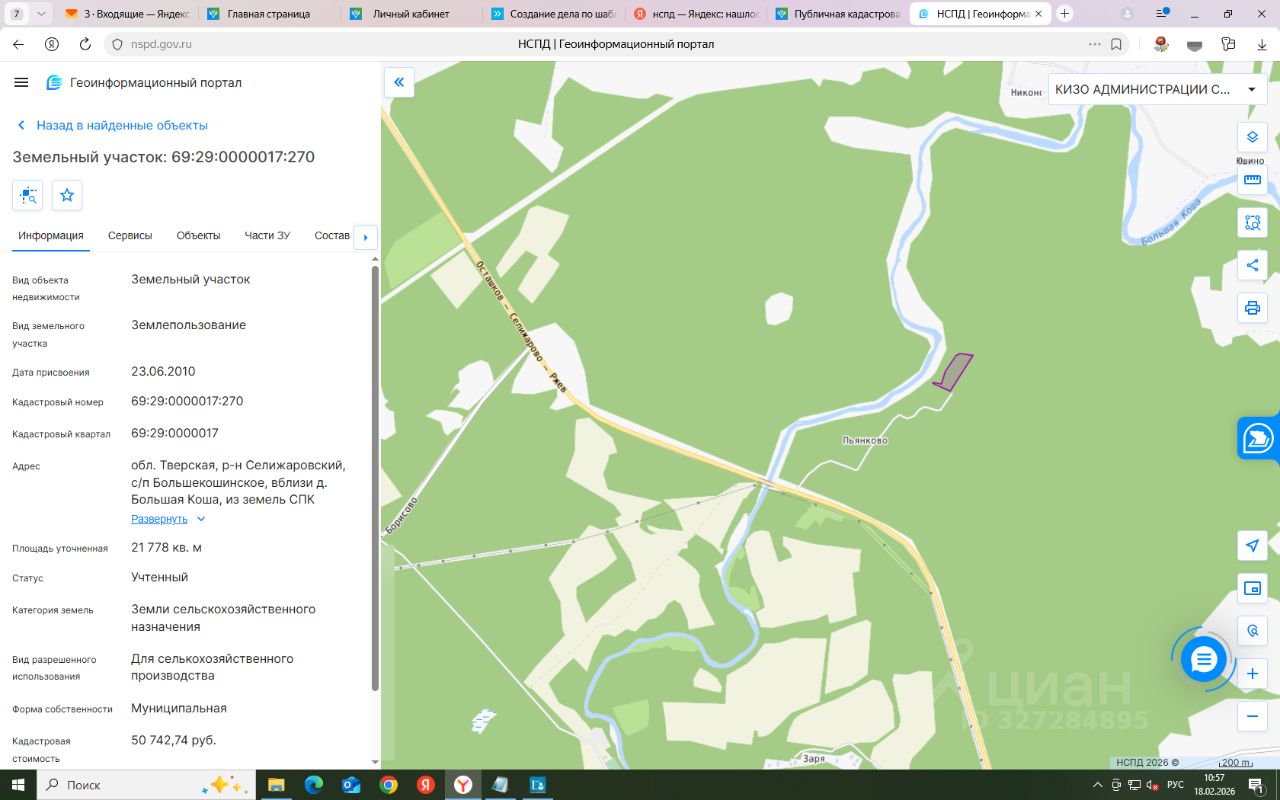Screen dimensions: 1280x800
Task: Switch to browser tab 'Публичная кадастровая'
Action: (836, 14)
